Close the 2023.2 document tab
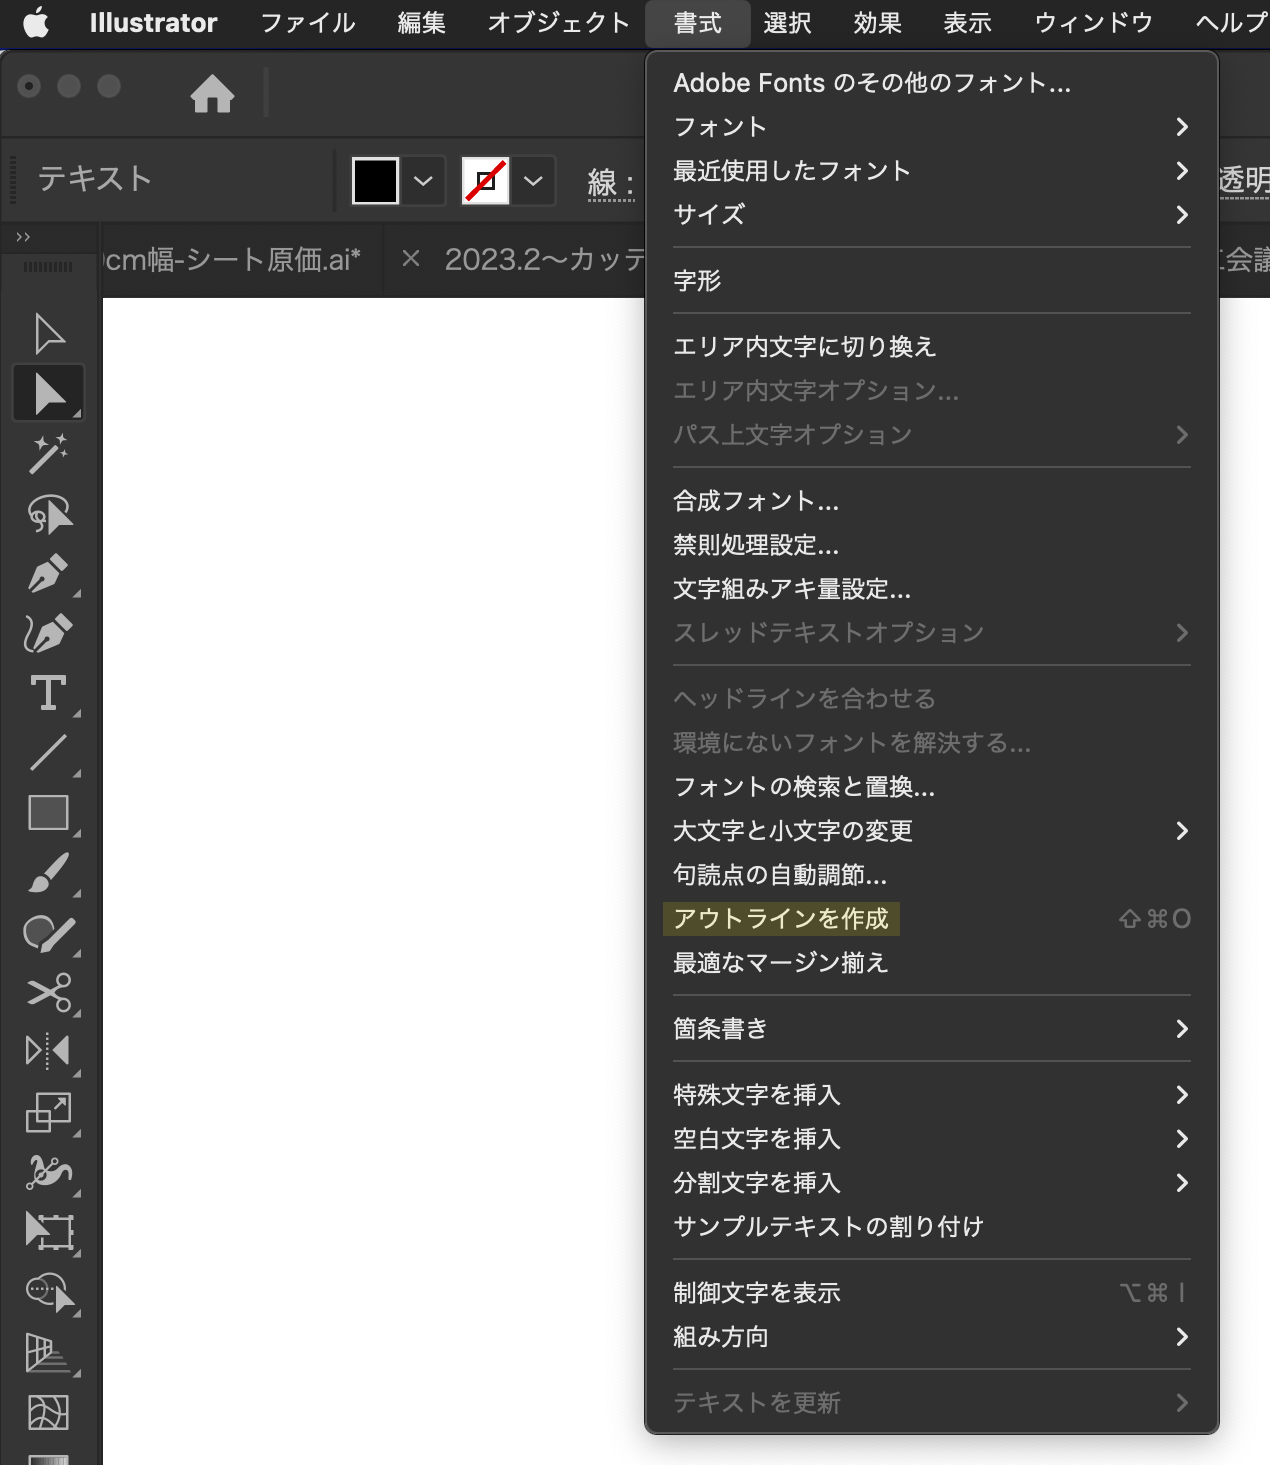Screen dimensions: 1270x1465 410,259
